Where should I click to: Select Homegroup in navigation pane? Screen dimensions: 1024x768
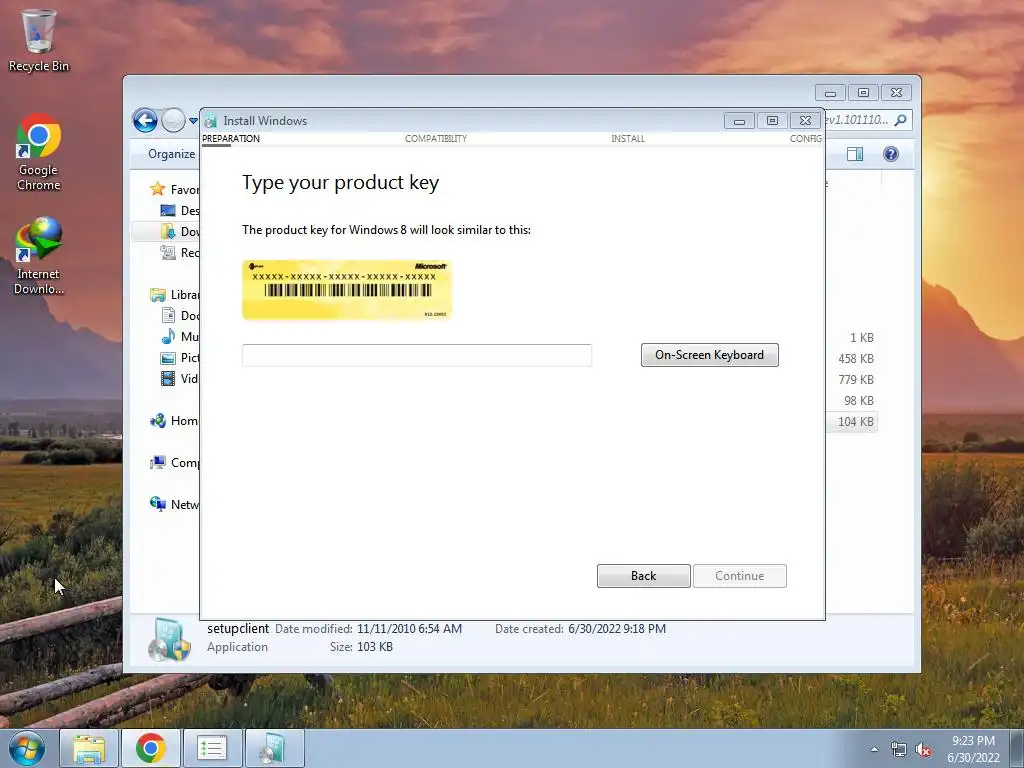(174, 421)
